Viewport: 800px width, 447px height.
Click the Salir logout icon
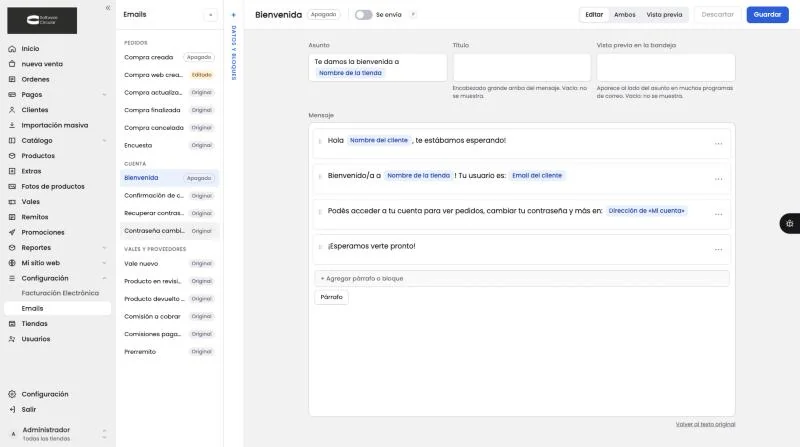[12, 409]
